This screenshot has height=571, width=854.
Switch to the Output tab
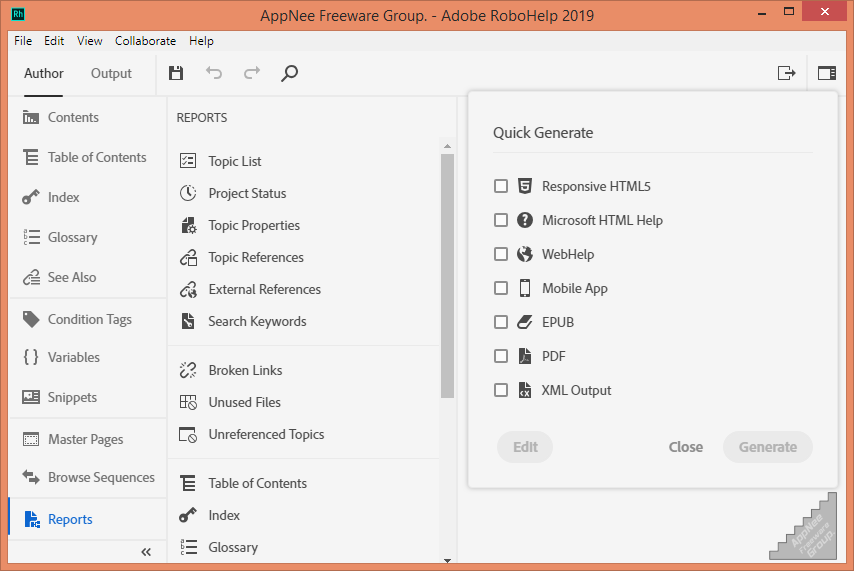(111, 73)
